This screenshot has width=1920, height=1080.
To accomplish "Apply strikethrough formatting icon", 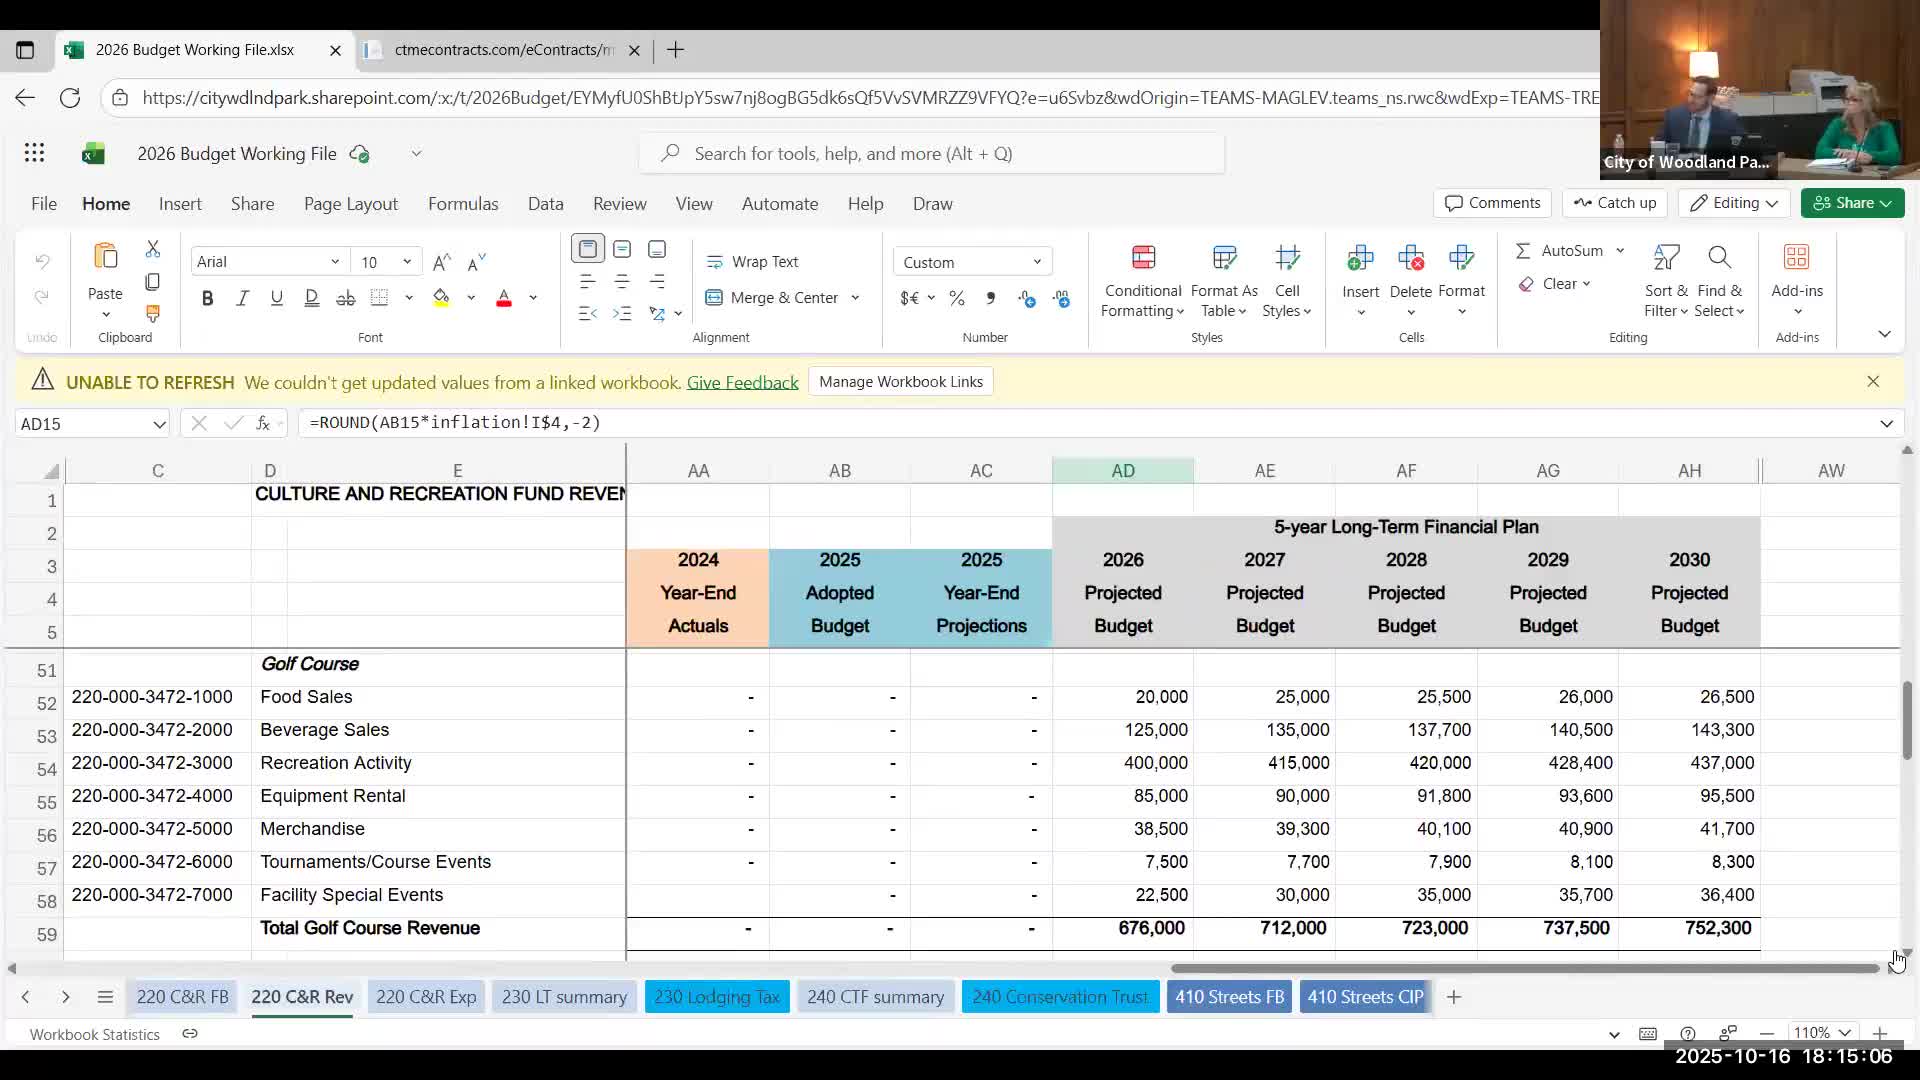I will [345, 298].
